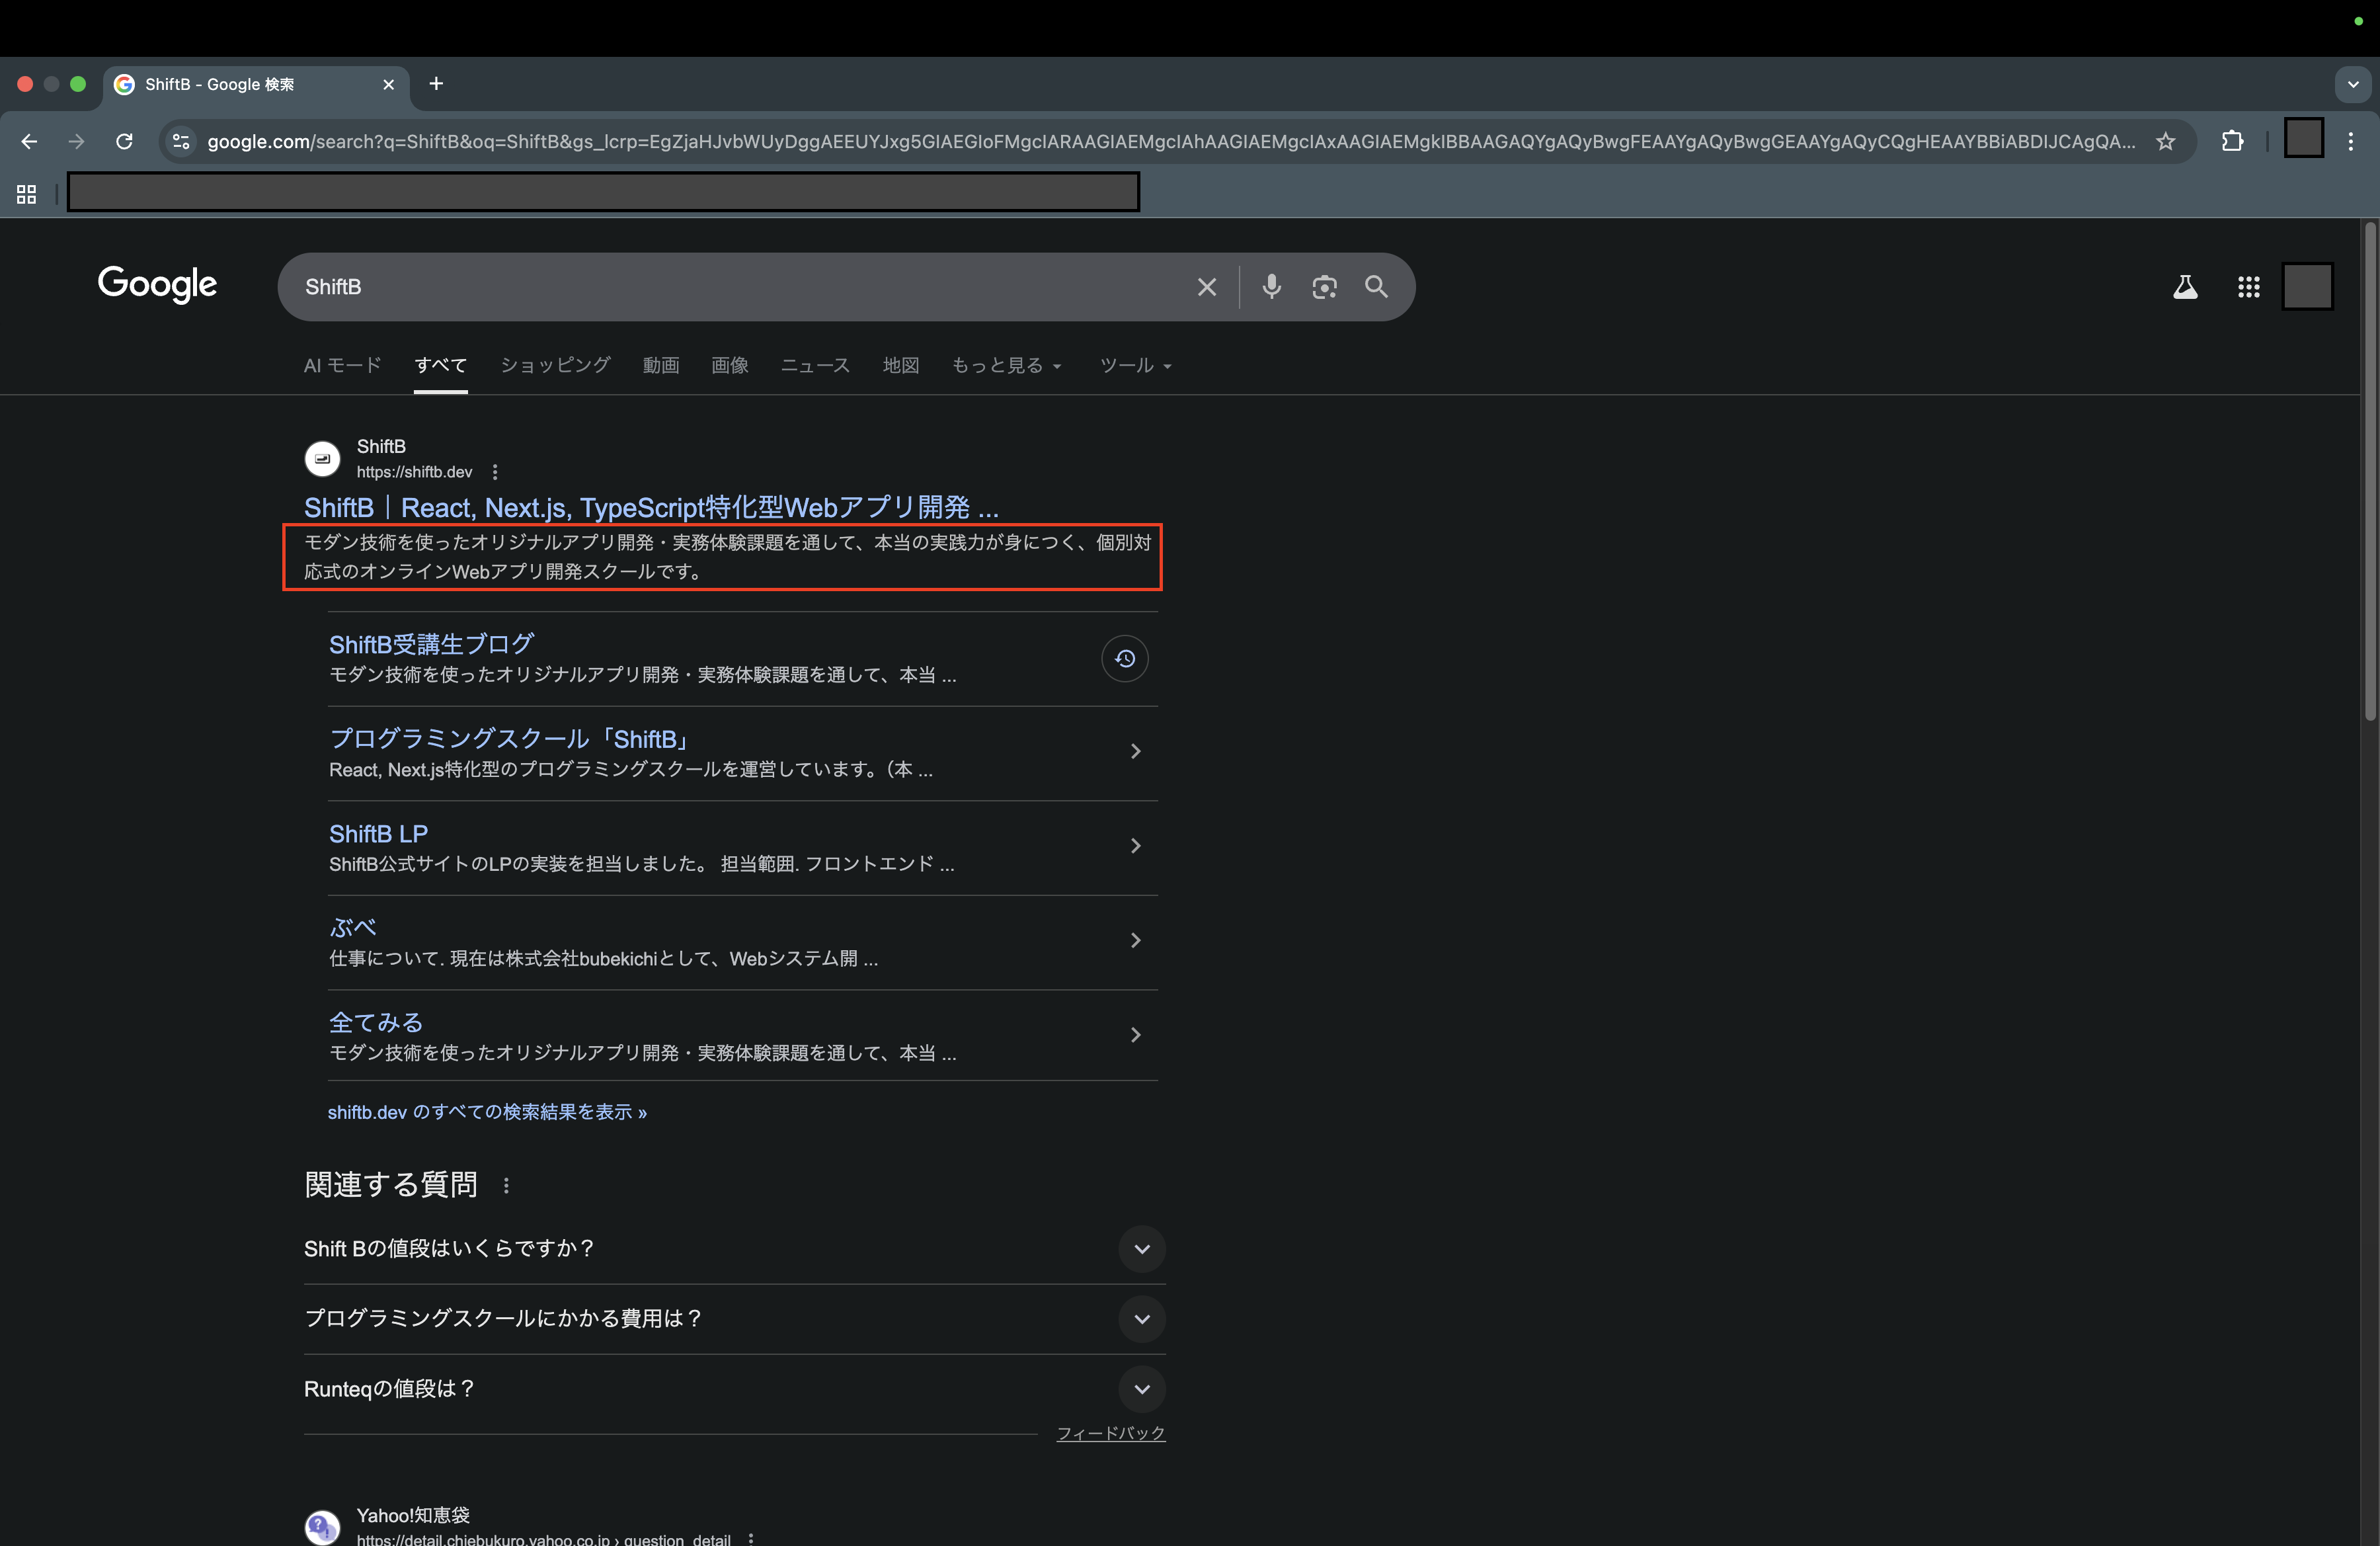Click into the Google search input field
Image resolution: width=2380 pixels, height=1546 pixels.
click(740, 287)
